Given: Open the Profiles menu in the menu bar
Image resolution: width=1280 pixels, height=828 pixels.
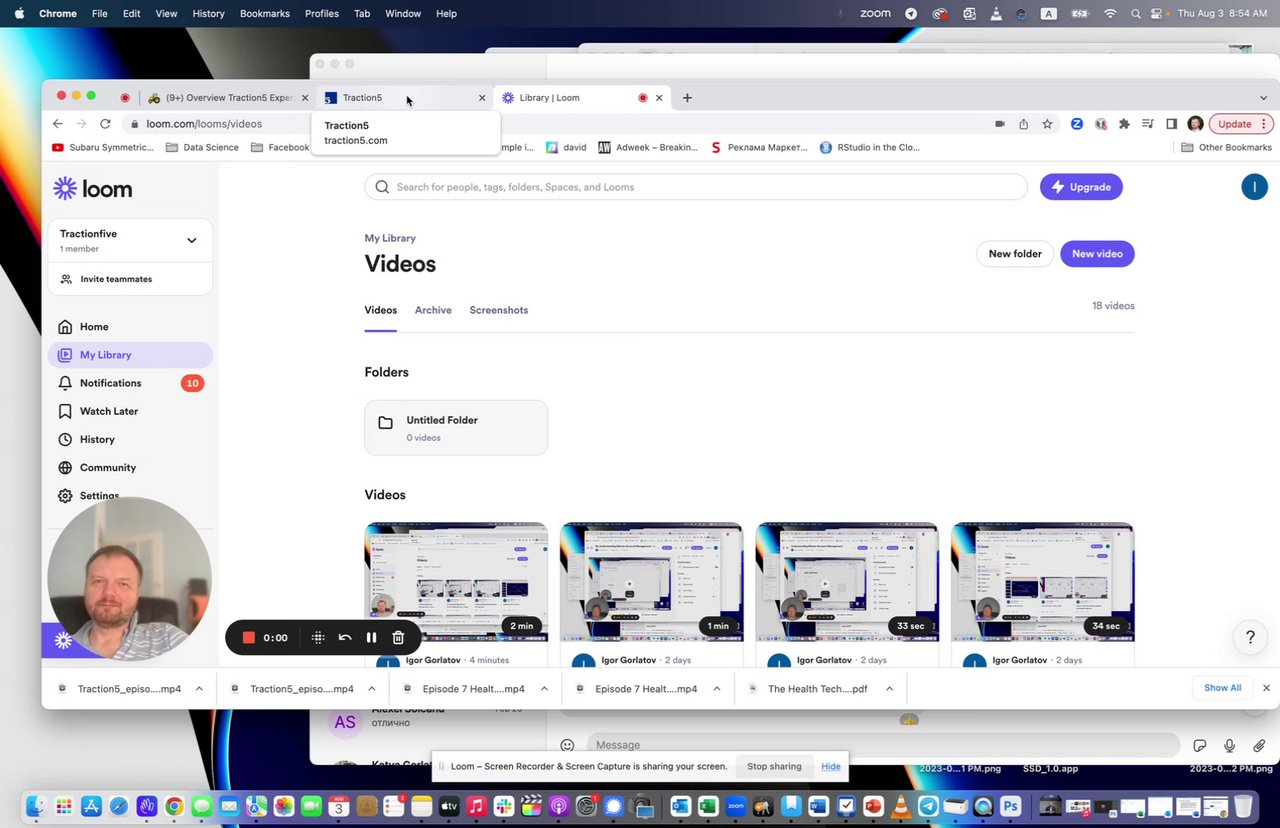Looking at the screenshot, I should 322,13.
